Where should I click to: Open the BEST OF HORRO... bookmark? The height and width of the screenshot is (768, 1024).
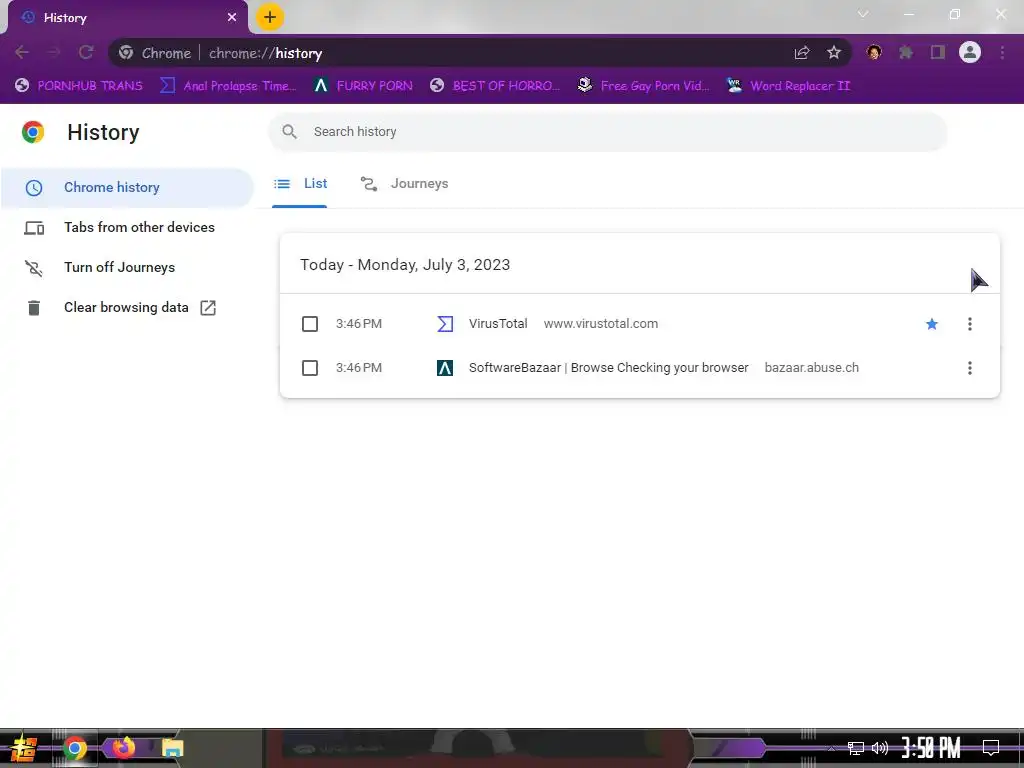pos(496,86)
